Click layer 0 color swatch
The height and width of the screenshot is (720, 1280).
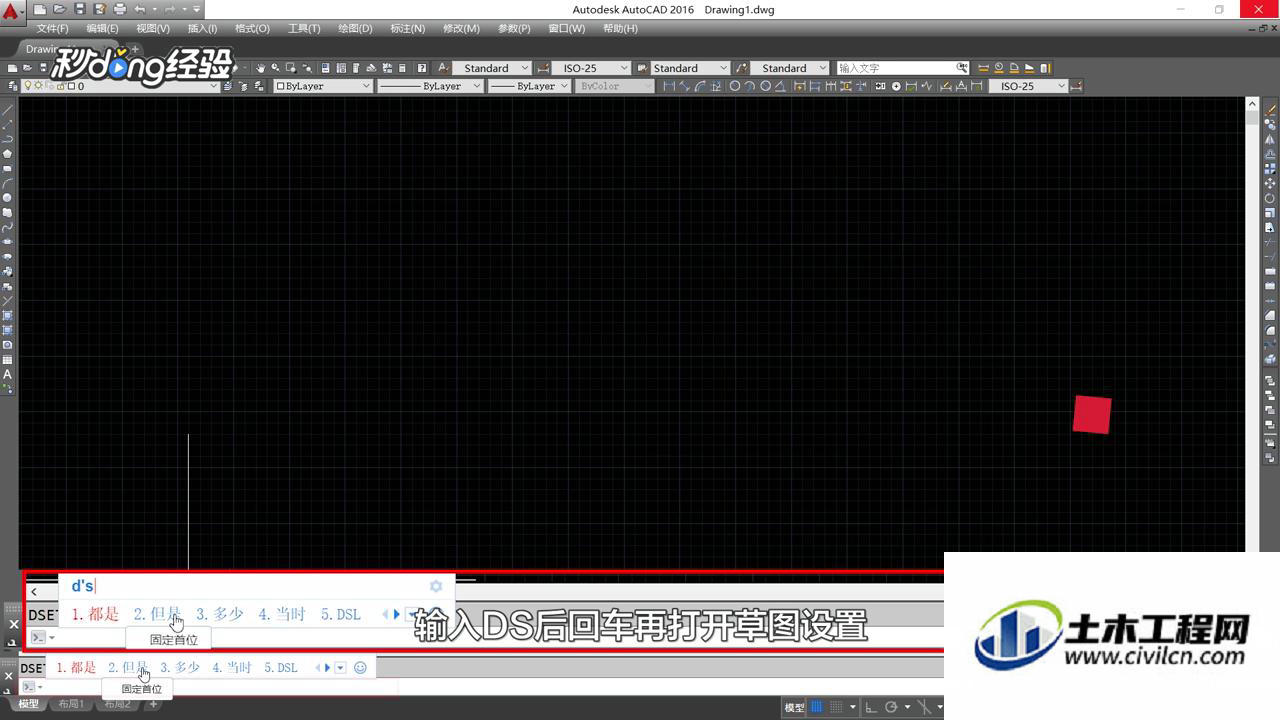click(x=72, y=86)
